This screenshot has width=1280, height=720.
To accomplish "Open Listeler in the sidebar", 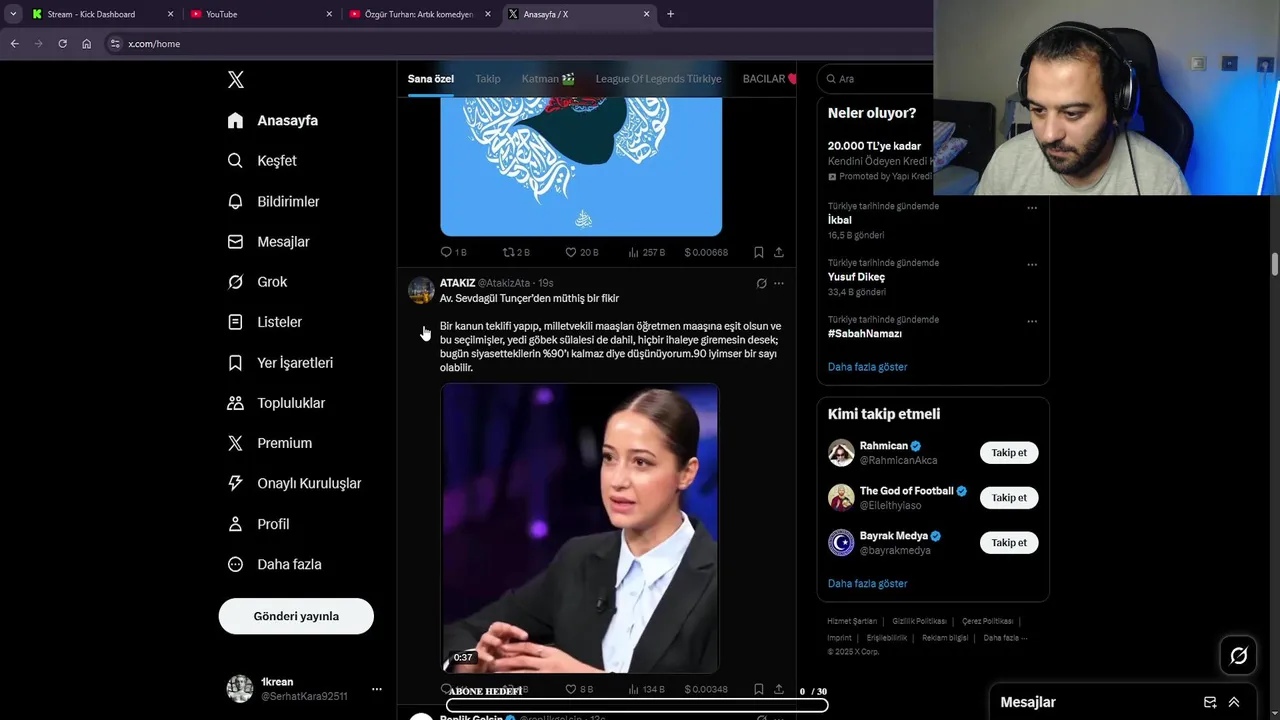I will 264,322.
